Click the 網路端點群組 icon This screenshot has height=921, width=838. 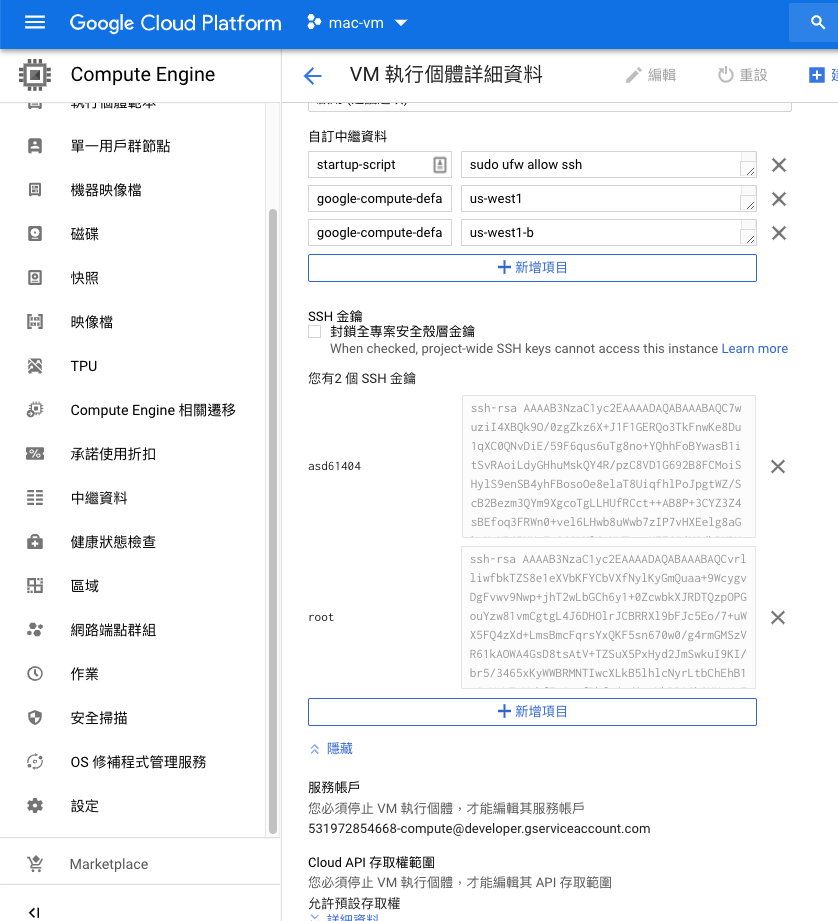(x=35, y=630)
